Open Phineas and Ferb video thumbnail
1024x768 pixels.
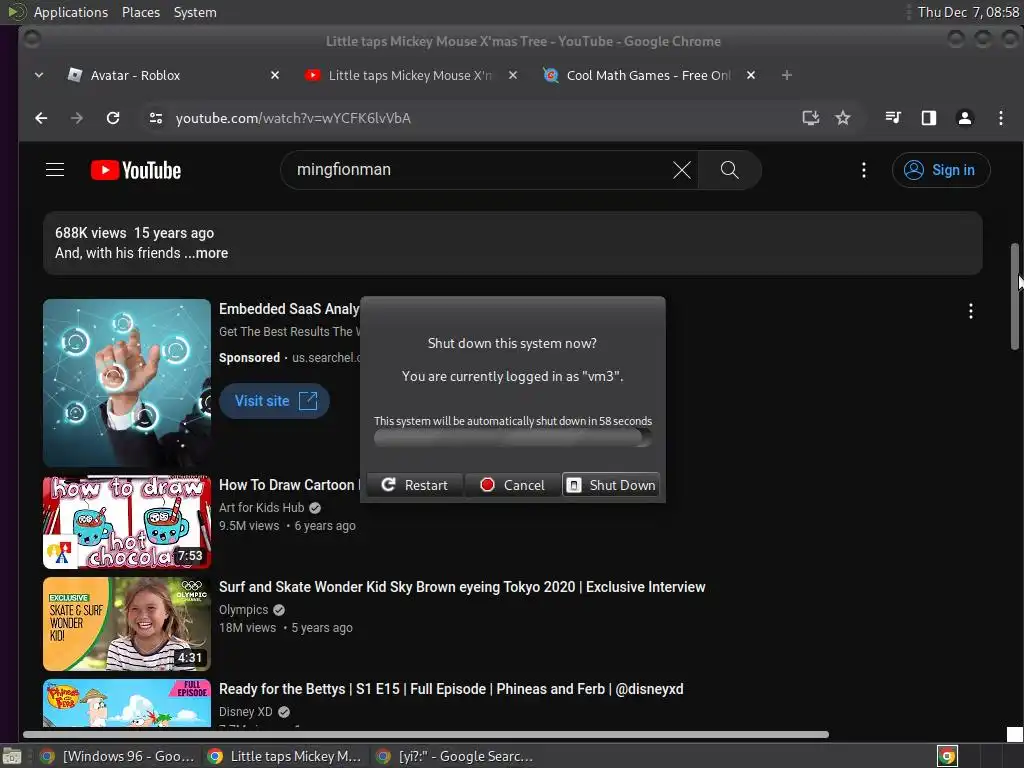tap(127, 703)
